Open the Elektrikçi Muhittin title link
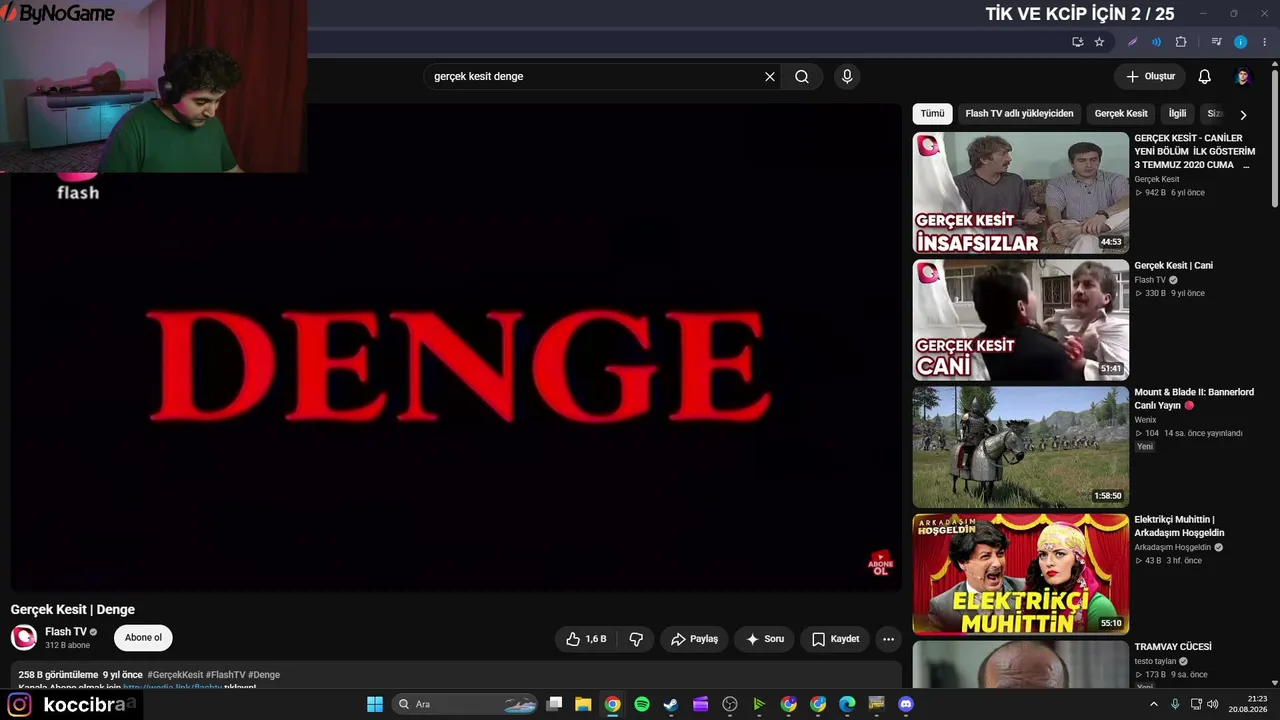Screen dimensions: 1280x720 (1179, 526)
